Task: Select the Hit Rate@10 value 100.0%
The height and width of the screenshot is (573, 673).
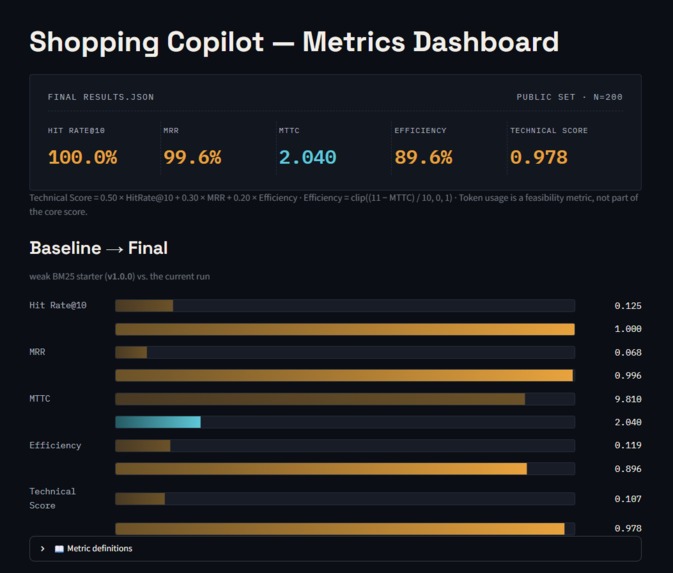Action: 82,157
